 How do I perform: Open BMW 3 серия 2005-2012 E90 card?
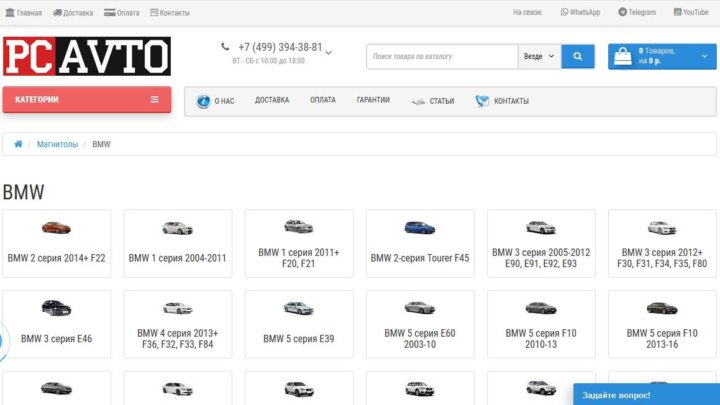pyautogui.click(x=541, y=243)
